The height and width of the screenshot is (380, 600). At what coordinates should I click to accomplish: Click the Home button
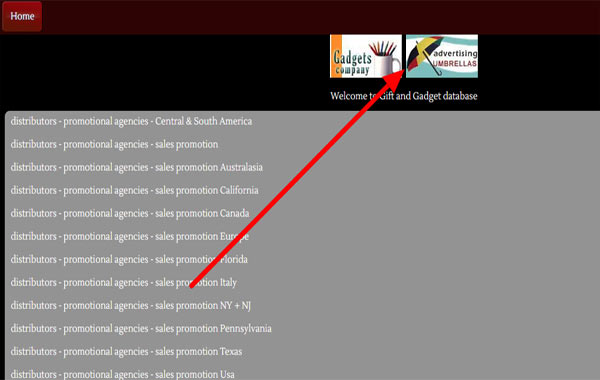[22, 16]
